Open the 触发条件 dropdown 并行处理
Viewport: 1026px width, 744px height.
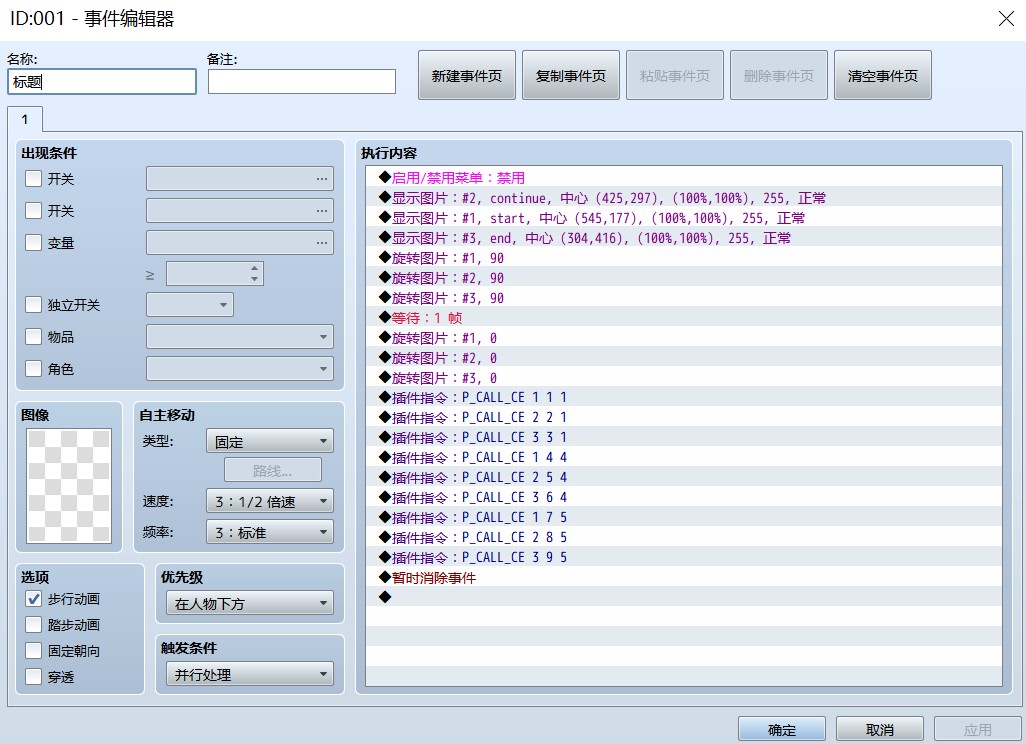[250, 675]
